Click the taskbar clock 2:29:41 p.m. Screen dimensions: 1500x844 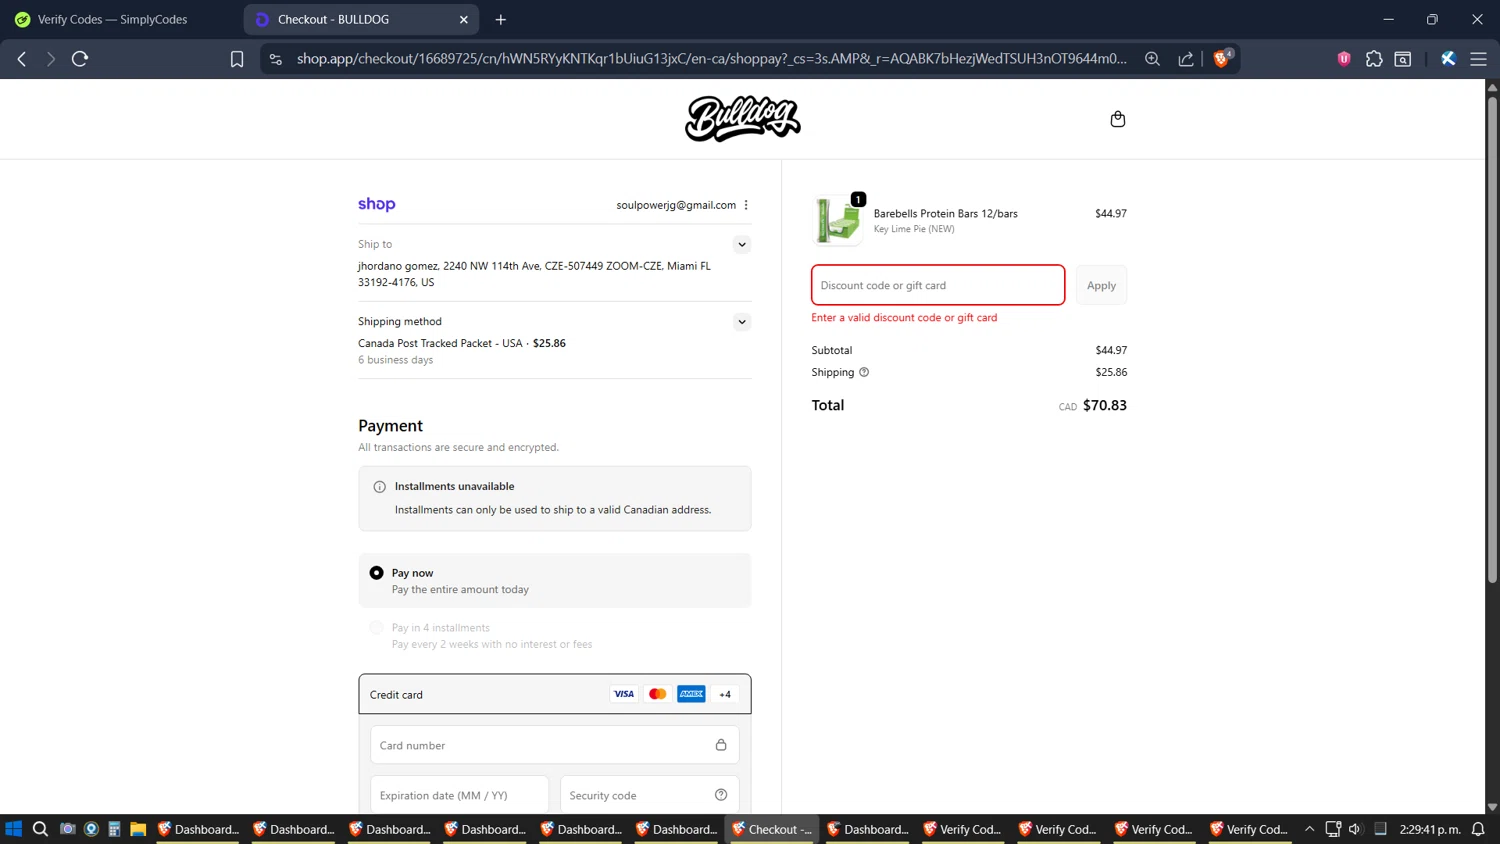(1430, 829)
